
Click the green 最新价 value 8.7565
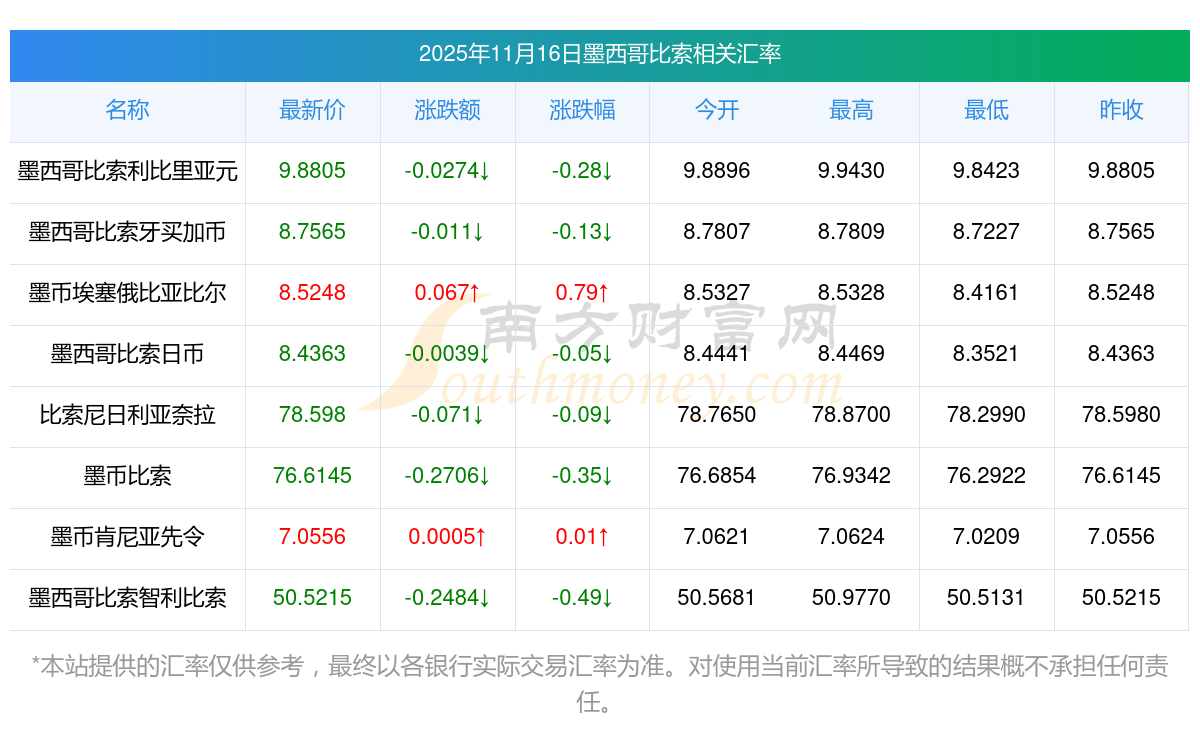[x=313, y=232]
